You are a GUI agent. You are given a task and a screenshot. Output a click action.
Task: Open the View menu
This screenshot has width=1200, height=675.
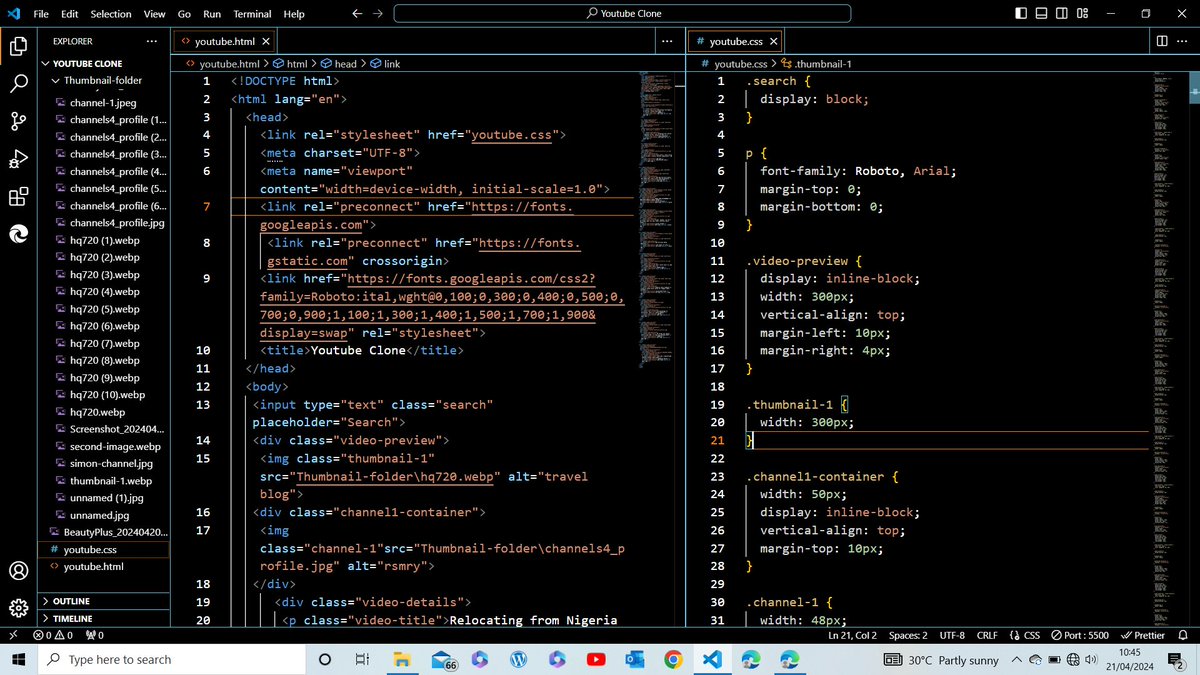point(154,14)
